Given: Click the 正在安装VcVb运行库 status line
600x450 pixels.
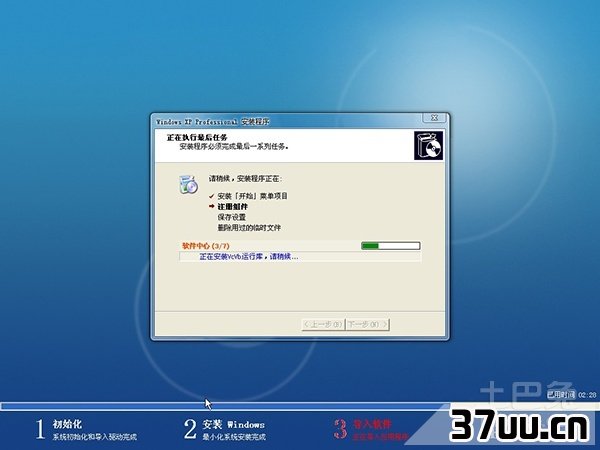Looking at the screenshot, I should [x=249, y=256].
